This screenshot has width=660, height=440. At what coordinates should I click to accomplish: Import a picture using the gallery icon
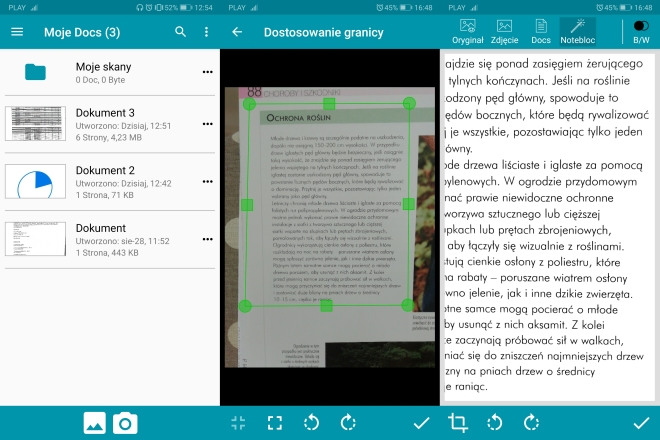tap(95, 423)
